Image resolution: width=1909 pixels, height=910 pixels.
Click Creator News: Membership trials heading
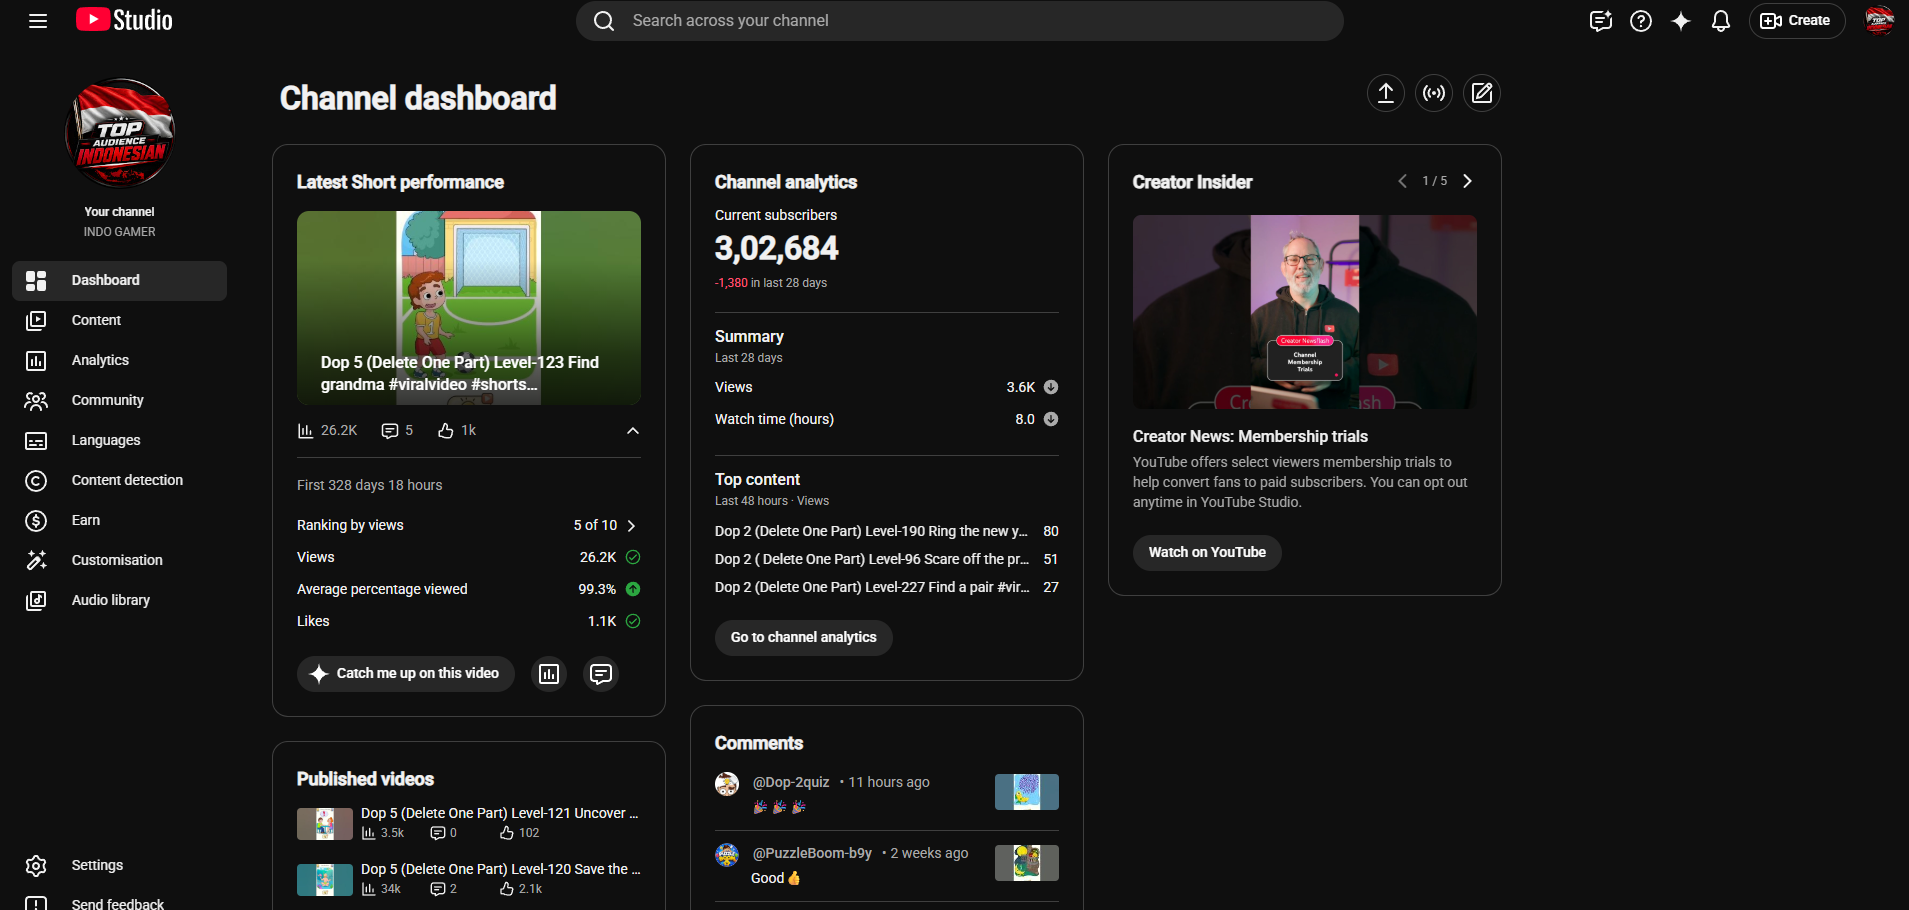pyautogui.click(x=1250, y=437)
